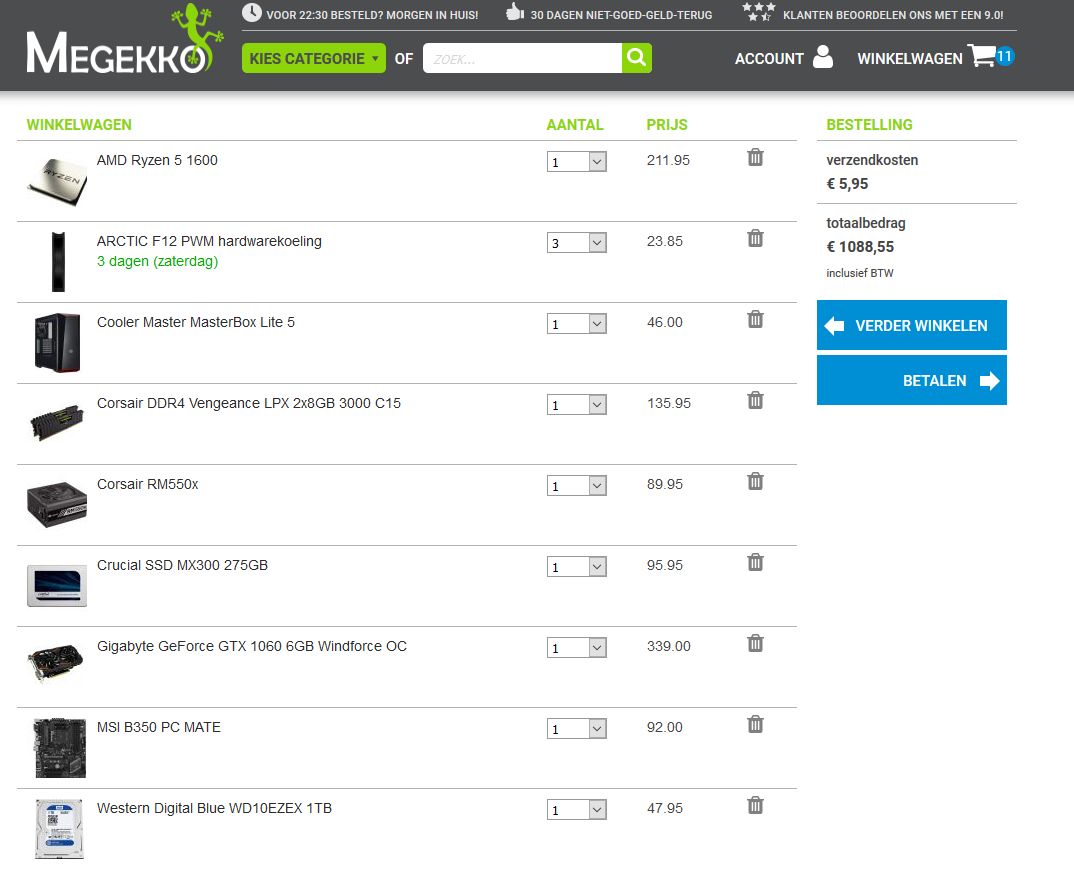Viewport: 1074px width, 877px height.
Task: Click the '3 dagen (zaterdag)' delivery text
Action: click(x=158, y=261)
